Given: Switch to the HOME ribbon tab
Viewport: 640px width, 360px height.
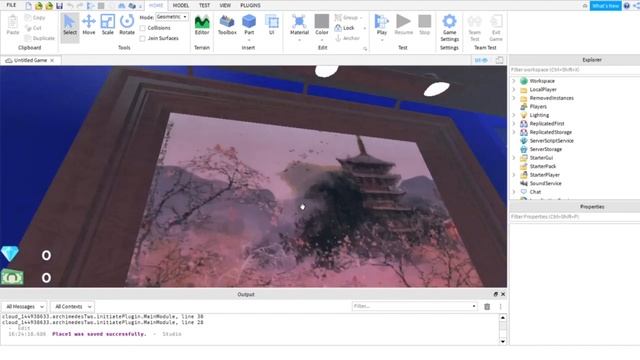Looking at the screenshot, I should [156, 5].
